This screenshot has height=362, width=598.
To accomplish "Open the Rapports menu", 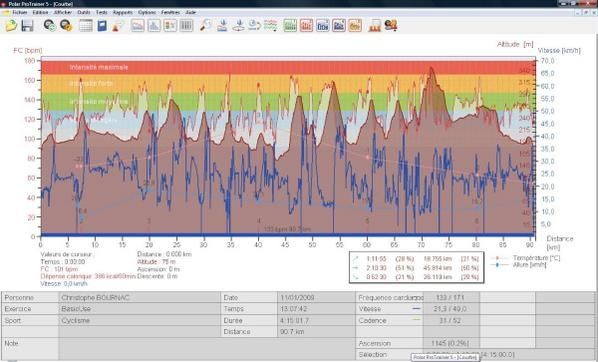I will coord(123,12).
